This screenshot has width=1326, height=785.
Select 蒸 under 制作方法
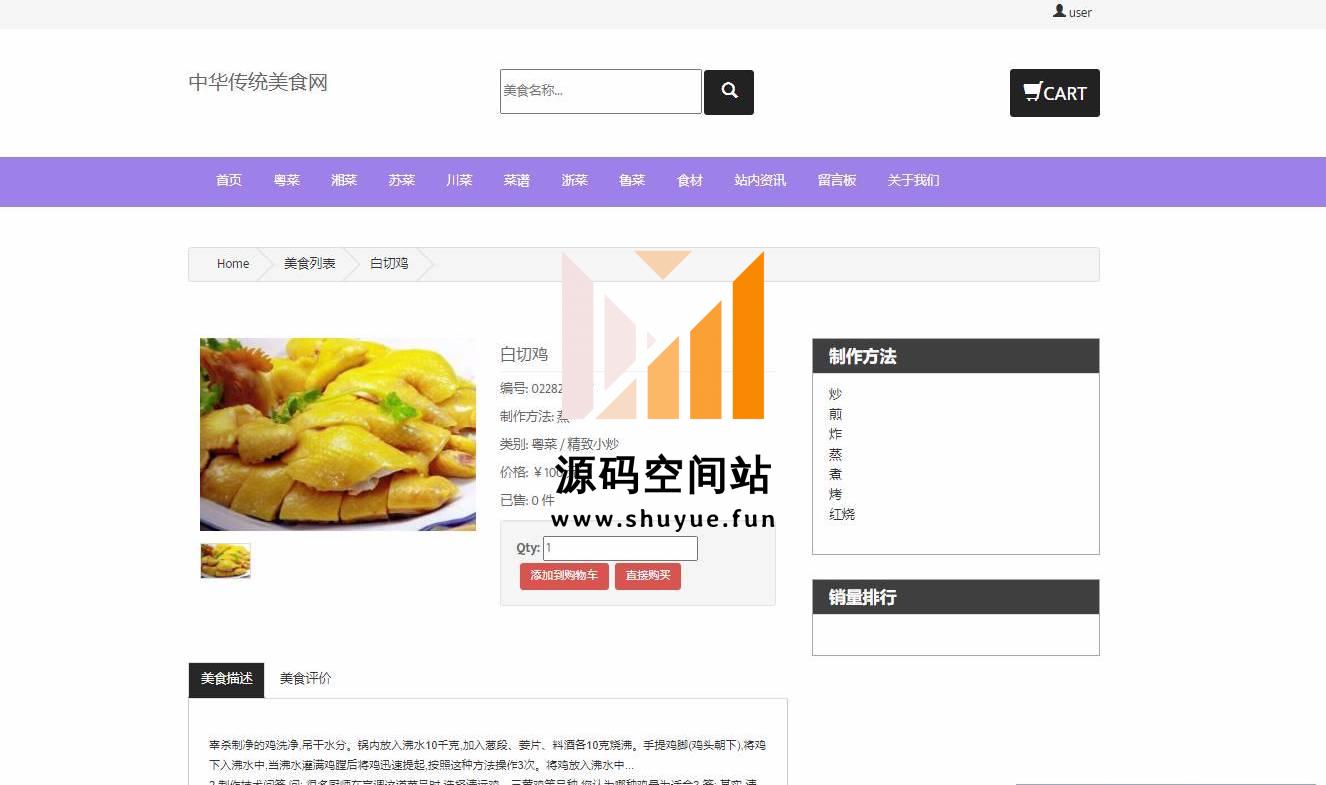point(835,454)
